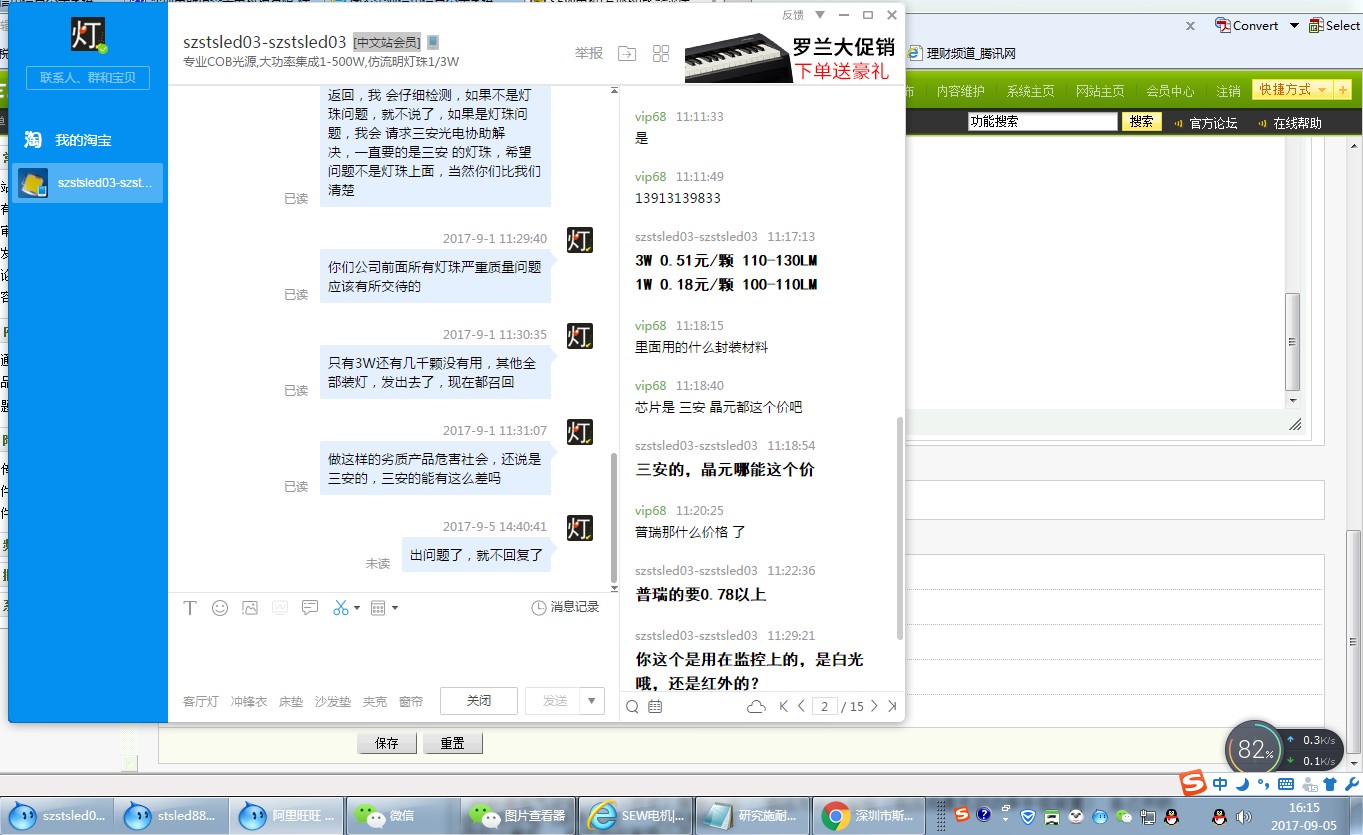Switch to Chrome 深圳市斯 taskbar item

click(x=867, y=816)
